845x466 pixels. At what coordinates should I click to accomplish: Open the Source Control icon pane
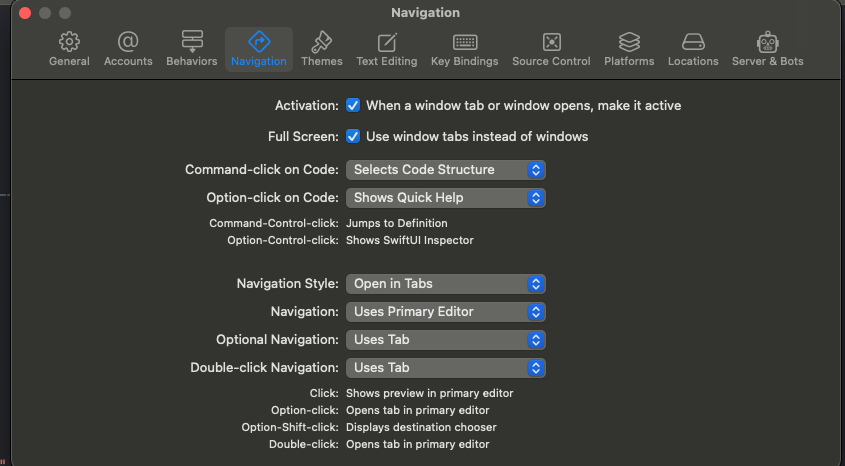551,42
